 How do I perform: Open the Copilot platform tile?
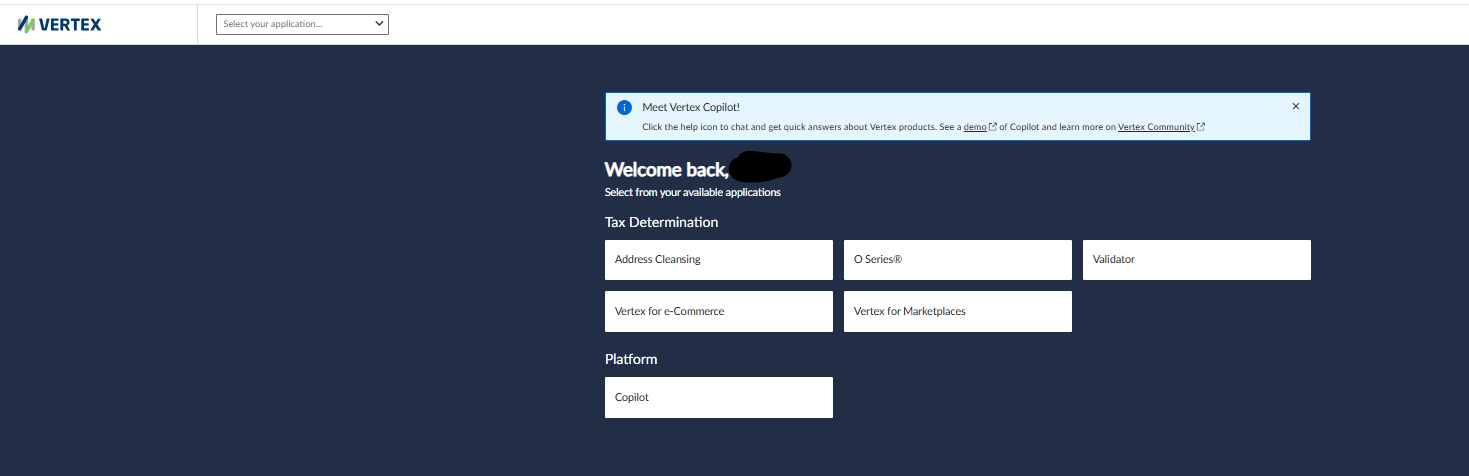click(718, 398)
